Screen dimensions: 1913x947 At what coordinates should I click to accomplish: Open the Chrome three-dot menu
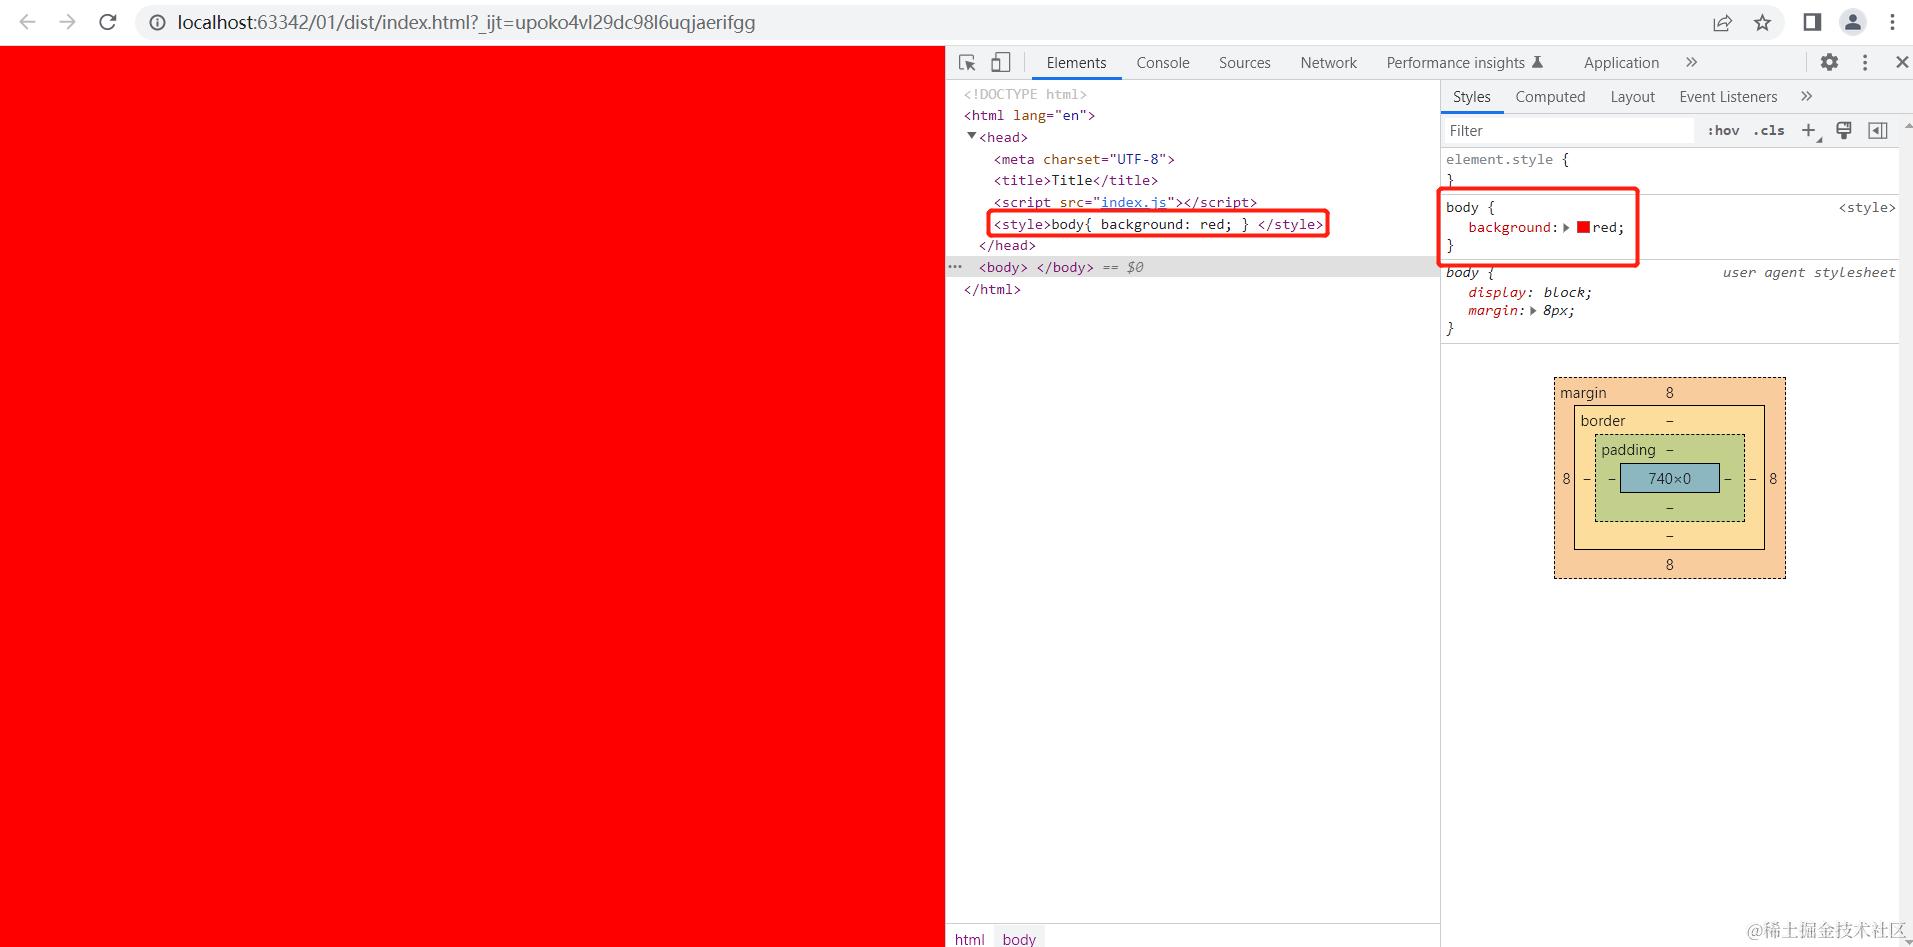(x=1892, y=22)
